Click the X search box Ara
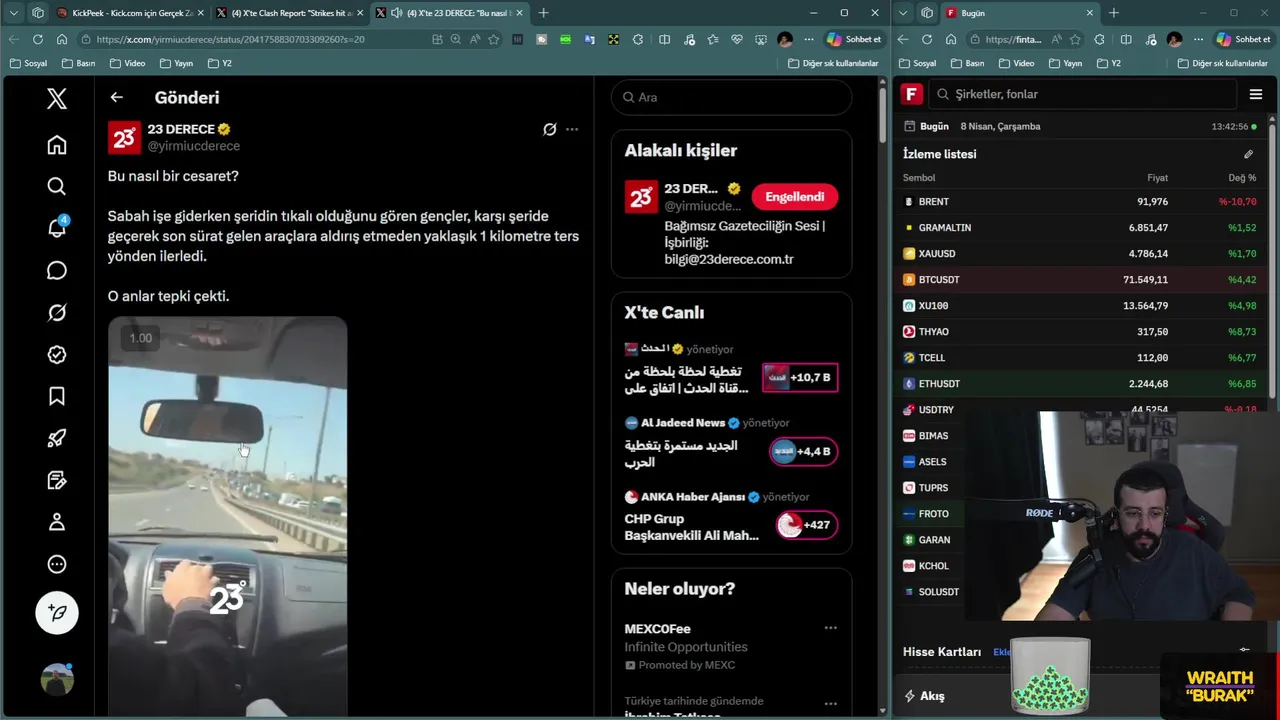Viewport: 1280px width, 720px height. coord(731,97)
